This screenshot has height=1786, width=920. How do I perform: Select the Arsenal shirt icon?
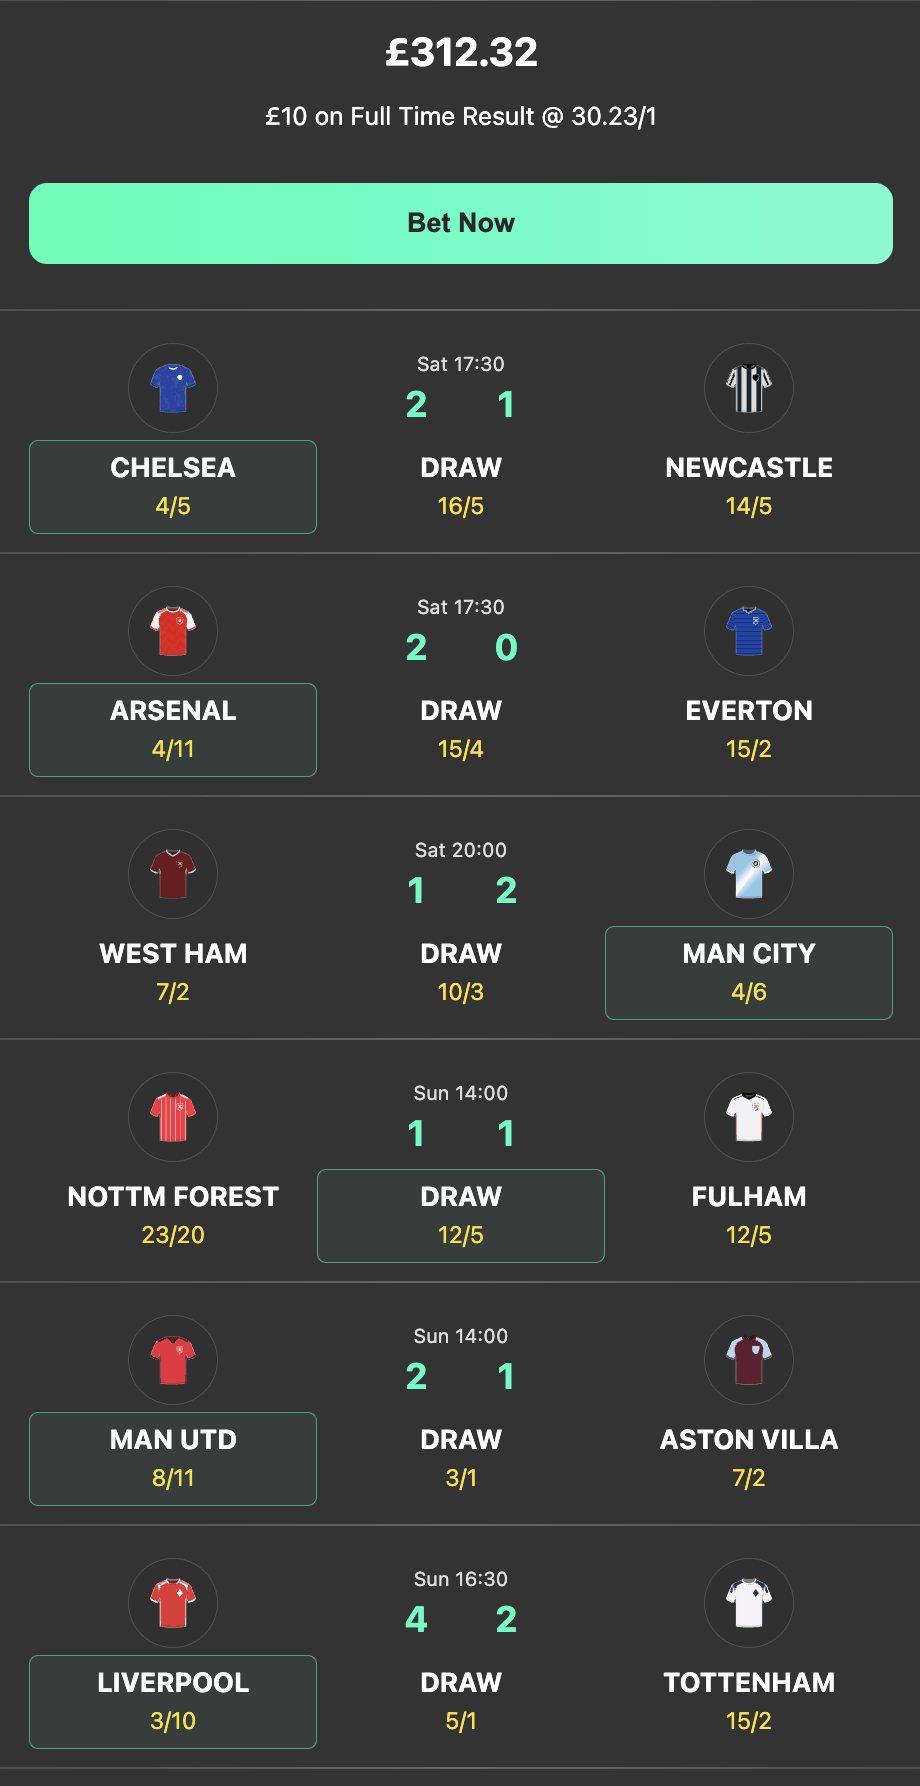(172, 631)
